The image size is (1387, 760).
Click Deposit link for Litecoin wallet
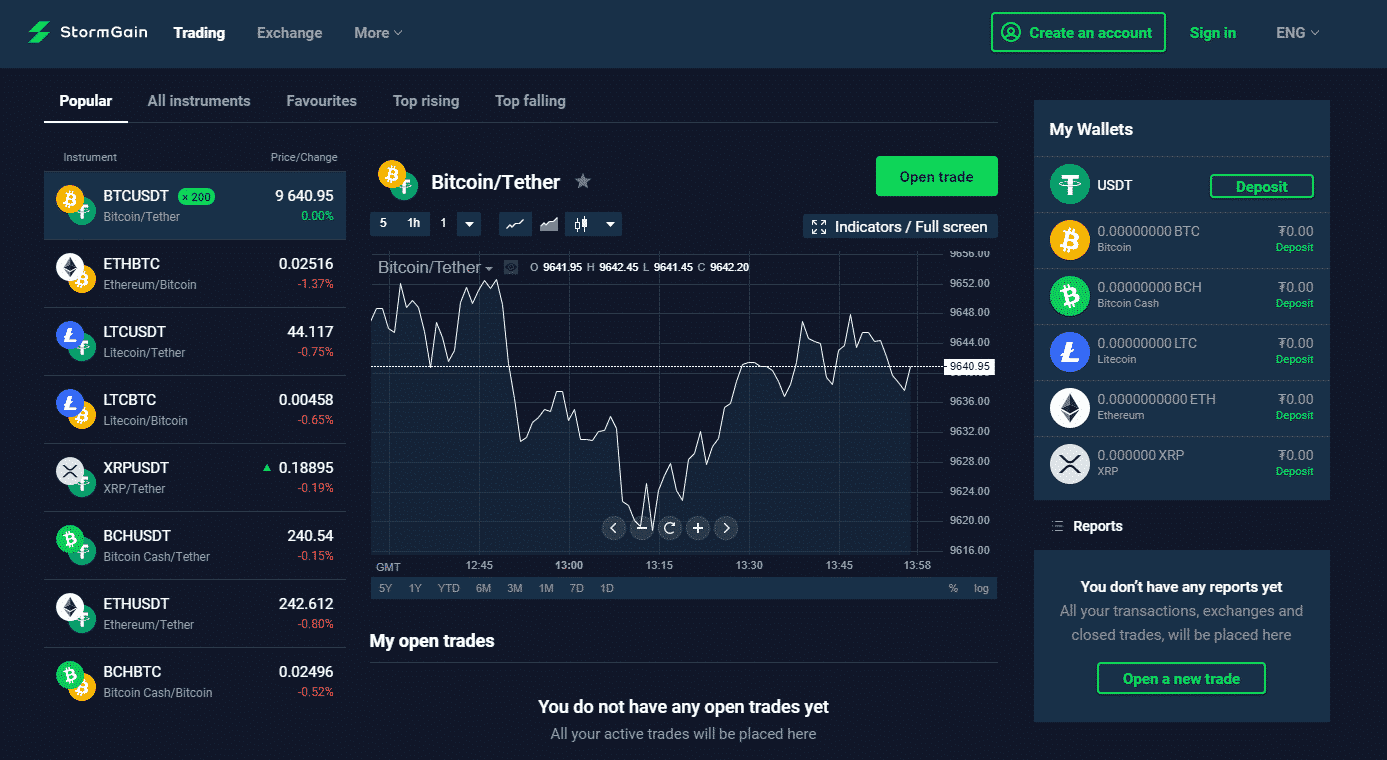[1294, 359]
